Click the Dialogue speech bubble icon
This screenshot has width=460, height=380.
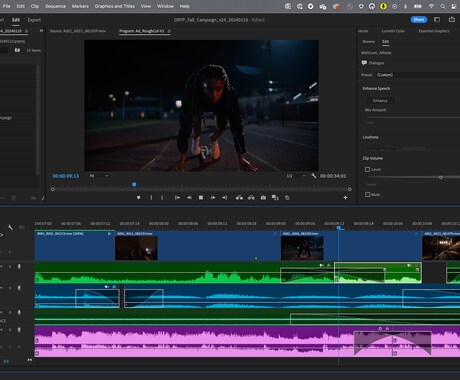[364, 63]
